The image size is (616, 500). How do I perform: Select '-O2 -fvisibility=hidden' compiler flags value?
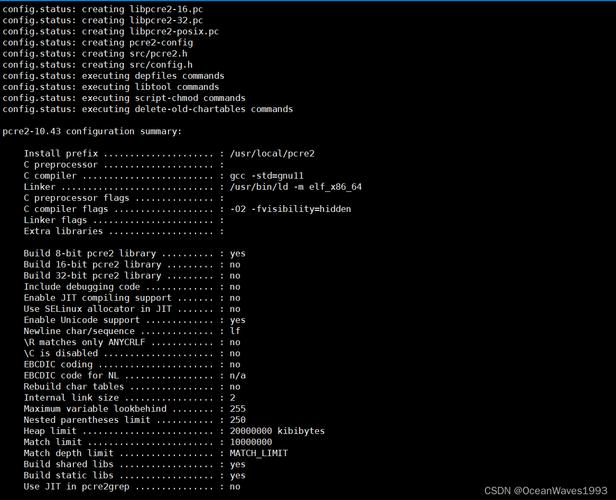291,209
